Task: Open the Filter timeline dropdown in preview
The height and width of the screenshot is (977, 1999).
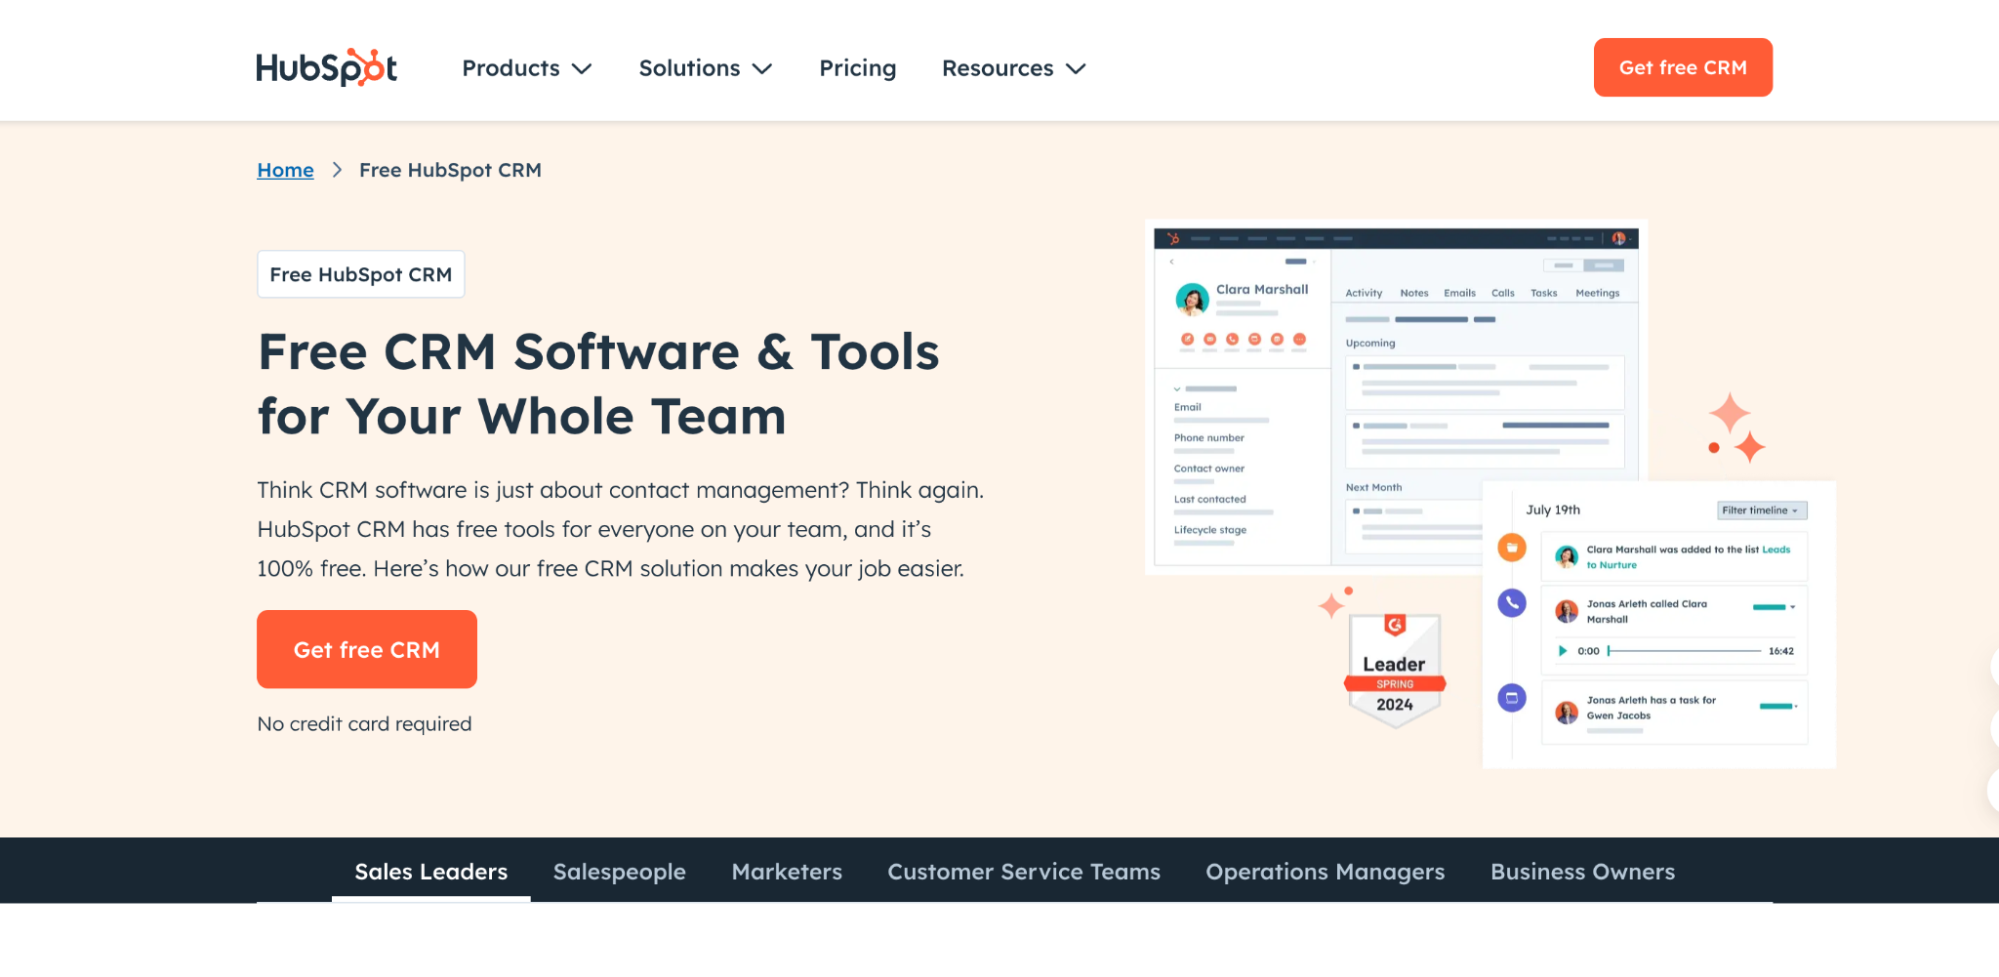Action: 1762,510
